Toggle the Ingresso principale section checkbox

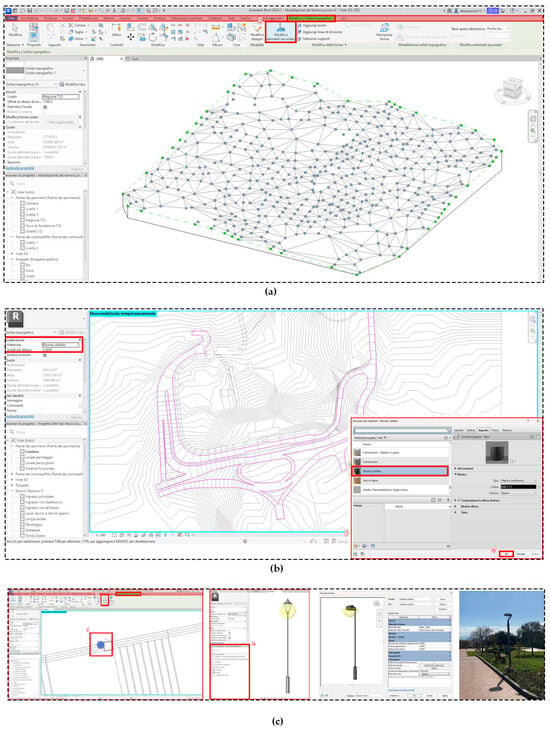pos(22,497)
